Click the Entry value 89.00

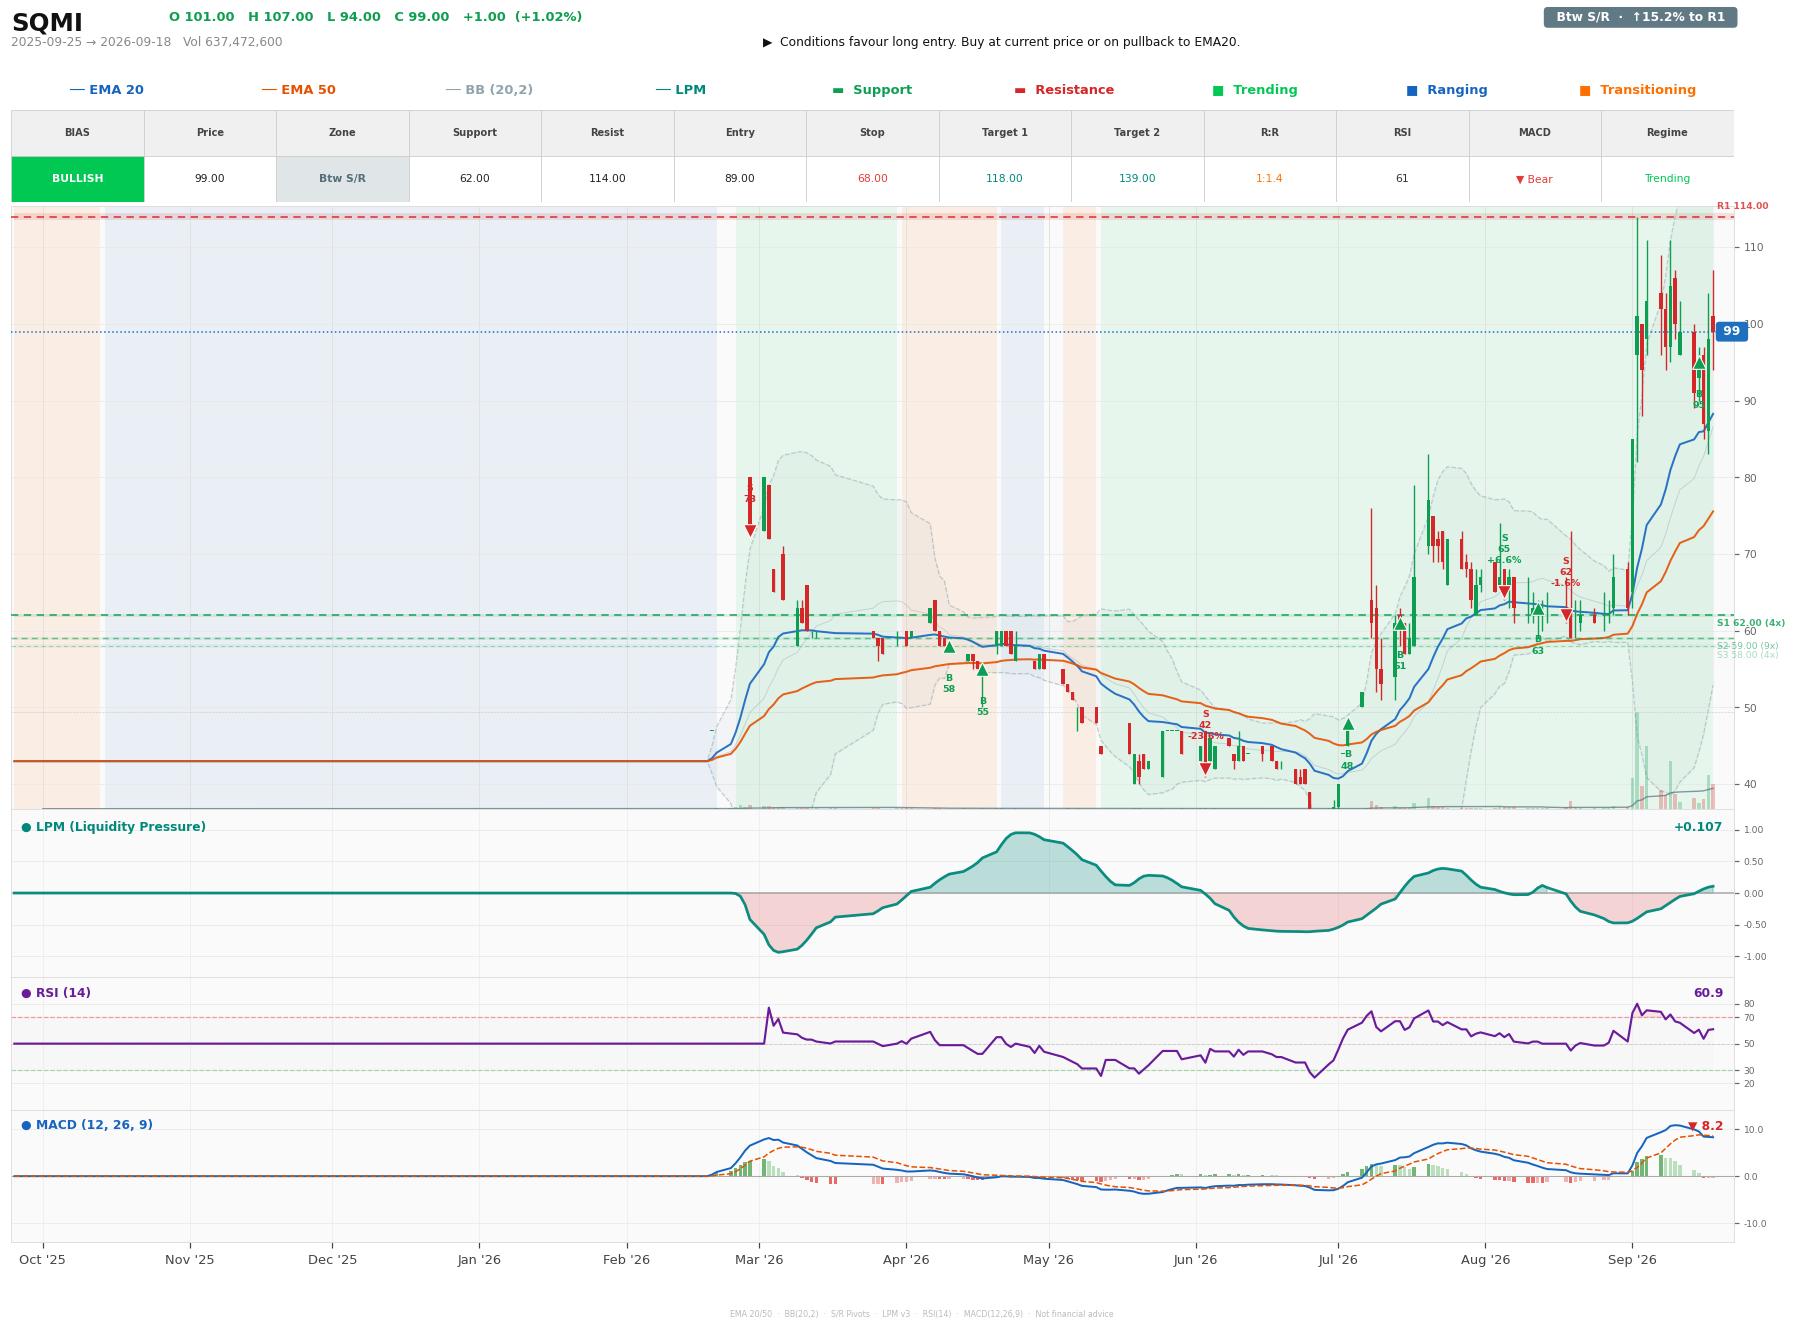click(740, 179)
